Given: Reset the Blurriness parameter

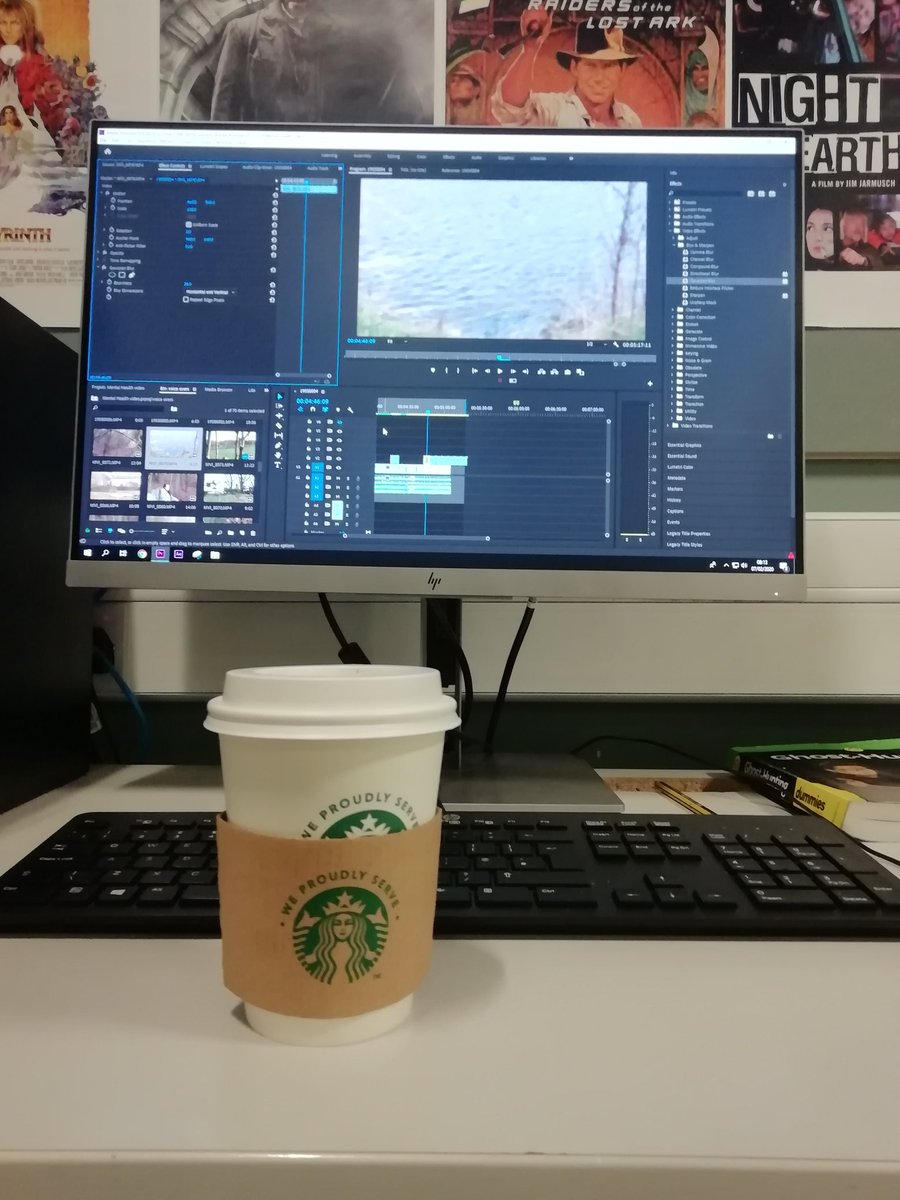Looking at the screenshot, I should 273,285.
